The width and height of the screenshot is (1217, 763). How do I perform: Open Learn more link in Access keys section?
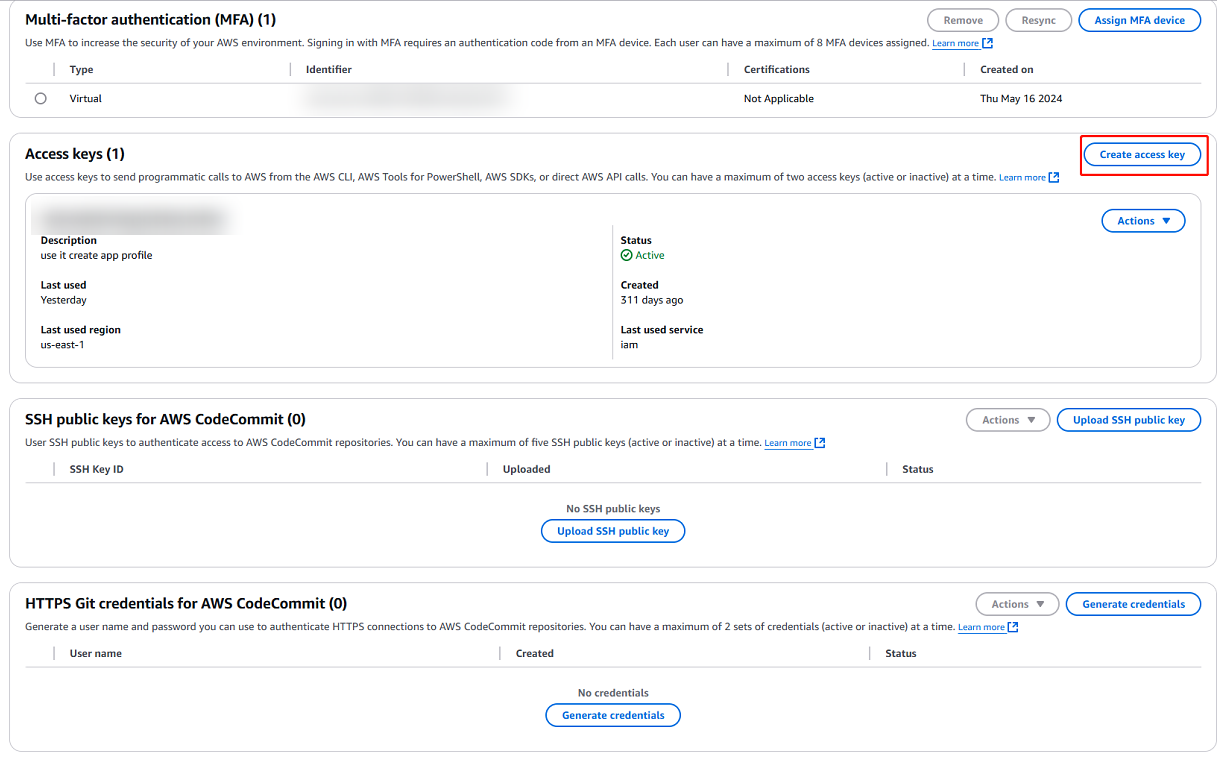(1021, 178)
